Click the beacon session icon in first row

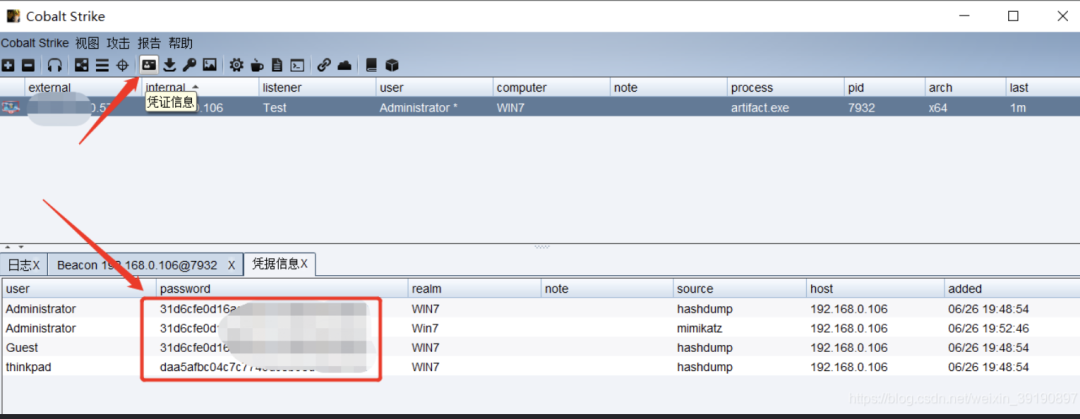[10, 108]
